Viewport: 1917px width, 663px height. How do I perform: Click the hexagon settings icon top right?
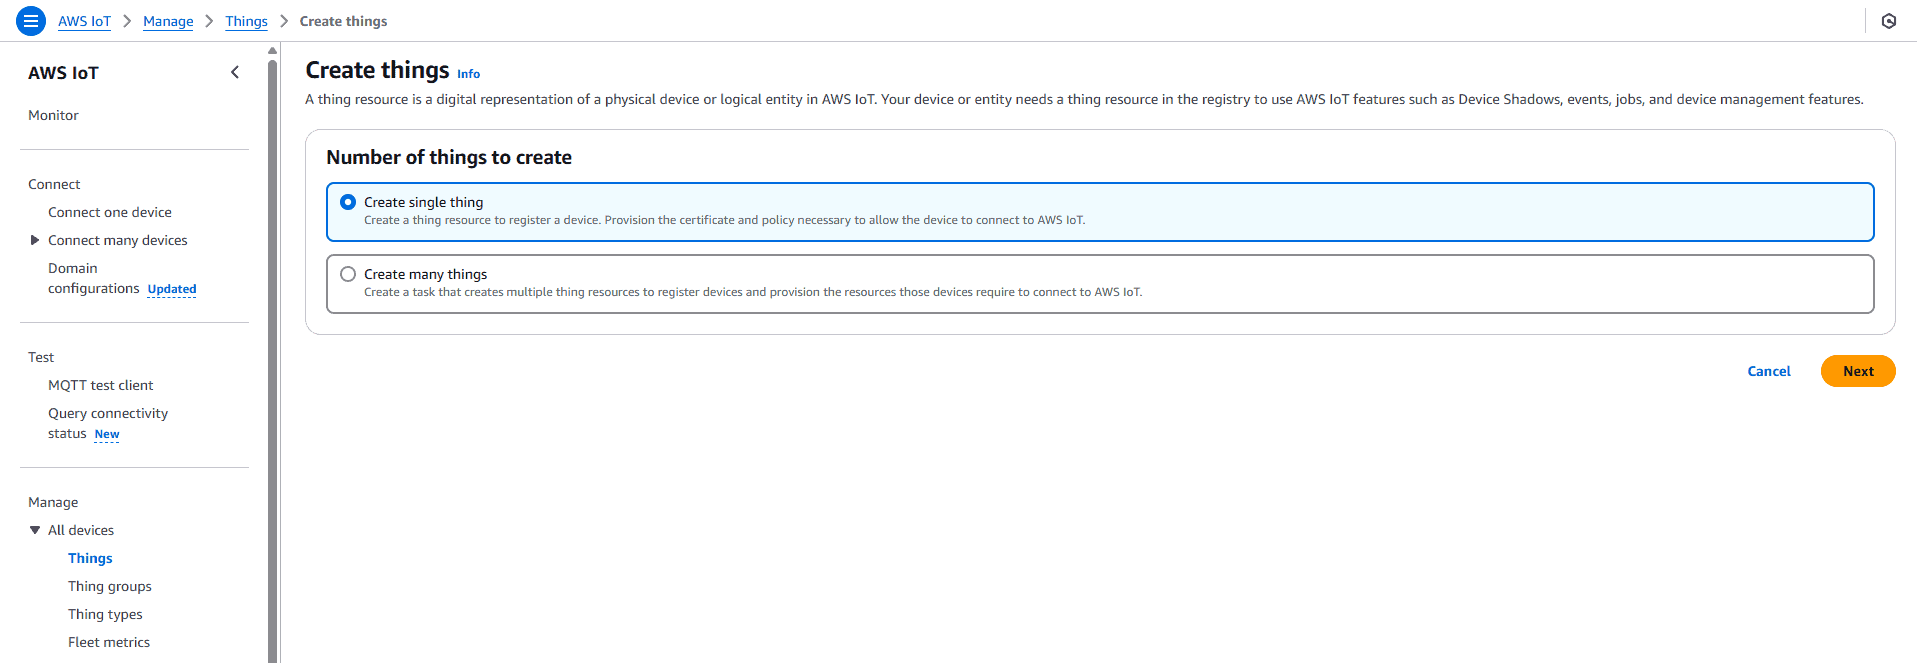1888,21
